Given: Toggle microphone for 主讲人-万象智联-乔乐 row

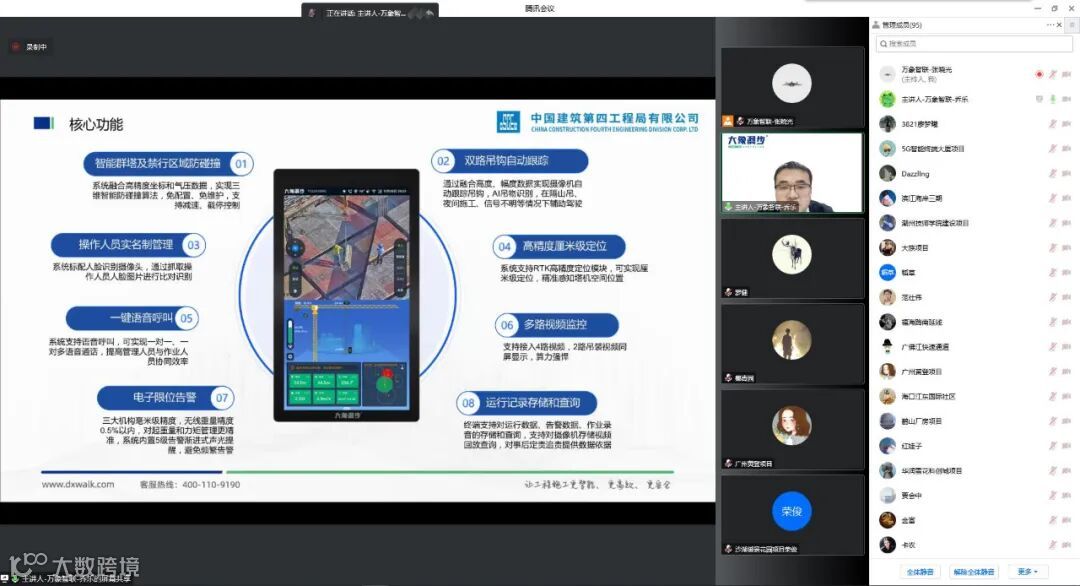Looking at the screenshot, I should pos(1052,99).
